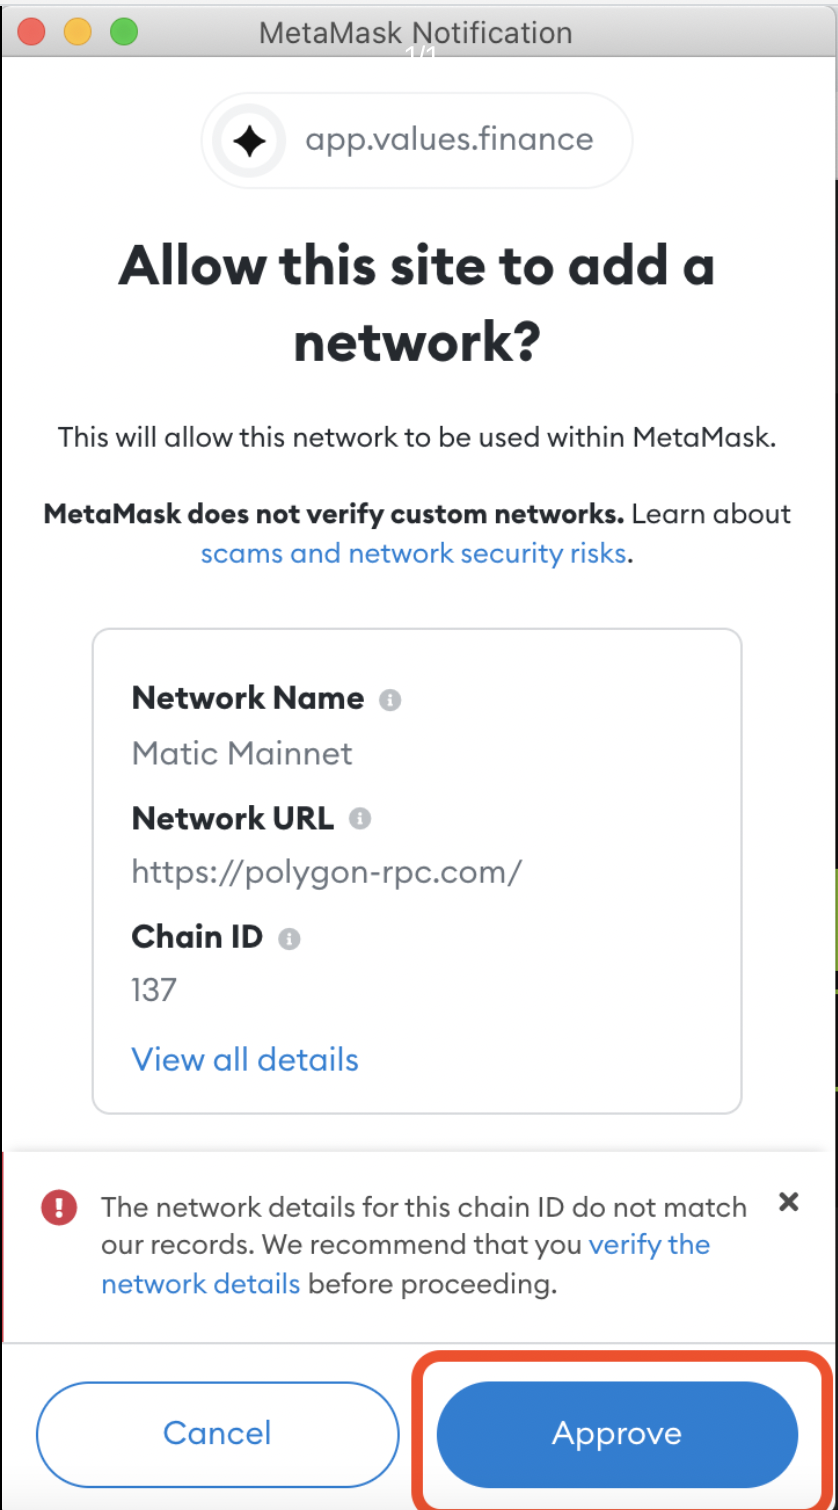Dismiss the chain ID mismatch warning
838x1510 pixels.
789,1202
